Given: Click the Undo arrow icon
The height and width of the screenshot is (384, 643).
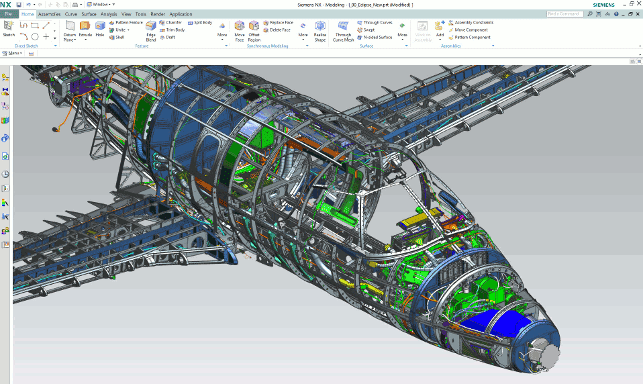Looking at the screenshot, I should click(x=28, y=5).
